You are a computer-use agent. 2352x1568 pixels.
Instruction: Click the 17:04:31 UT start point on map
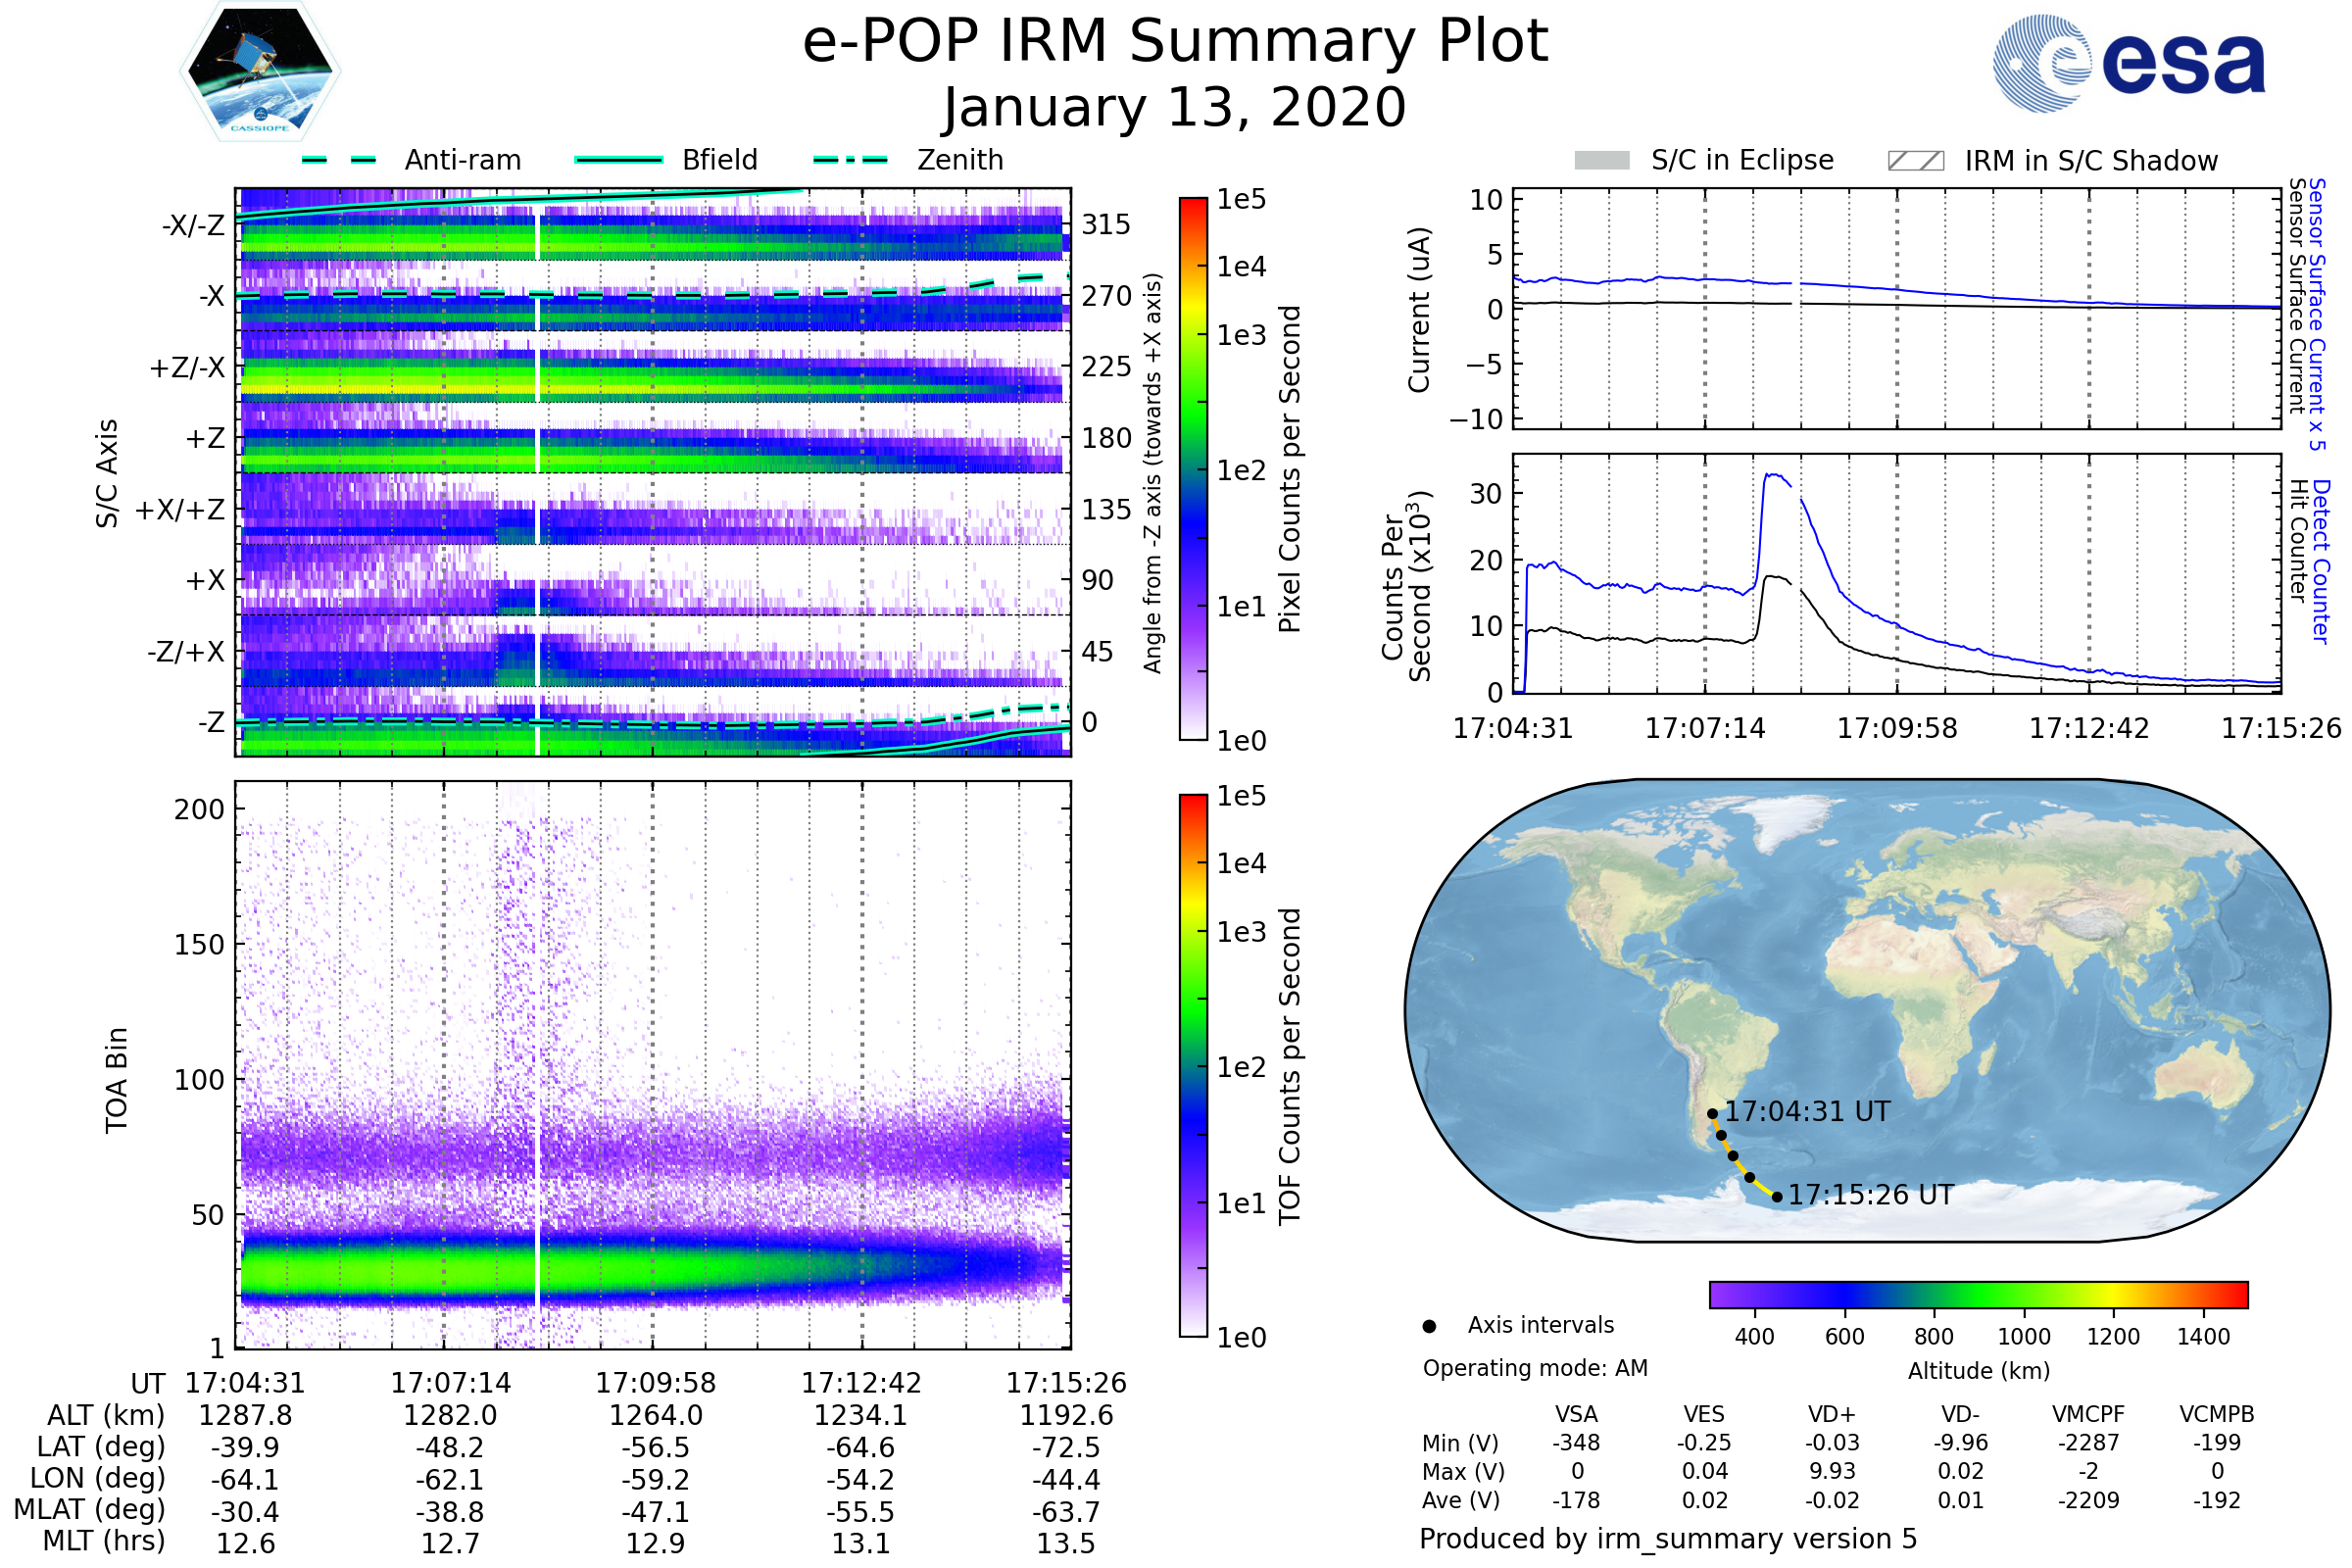[x=1712, y=1113]
